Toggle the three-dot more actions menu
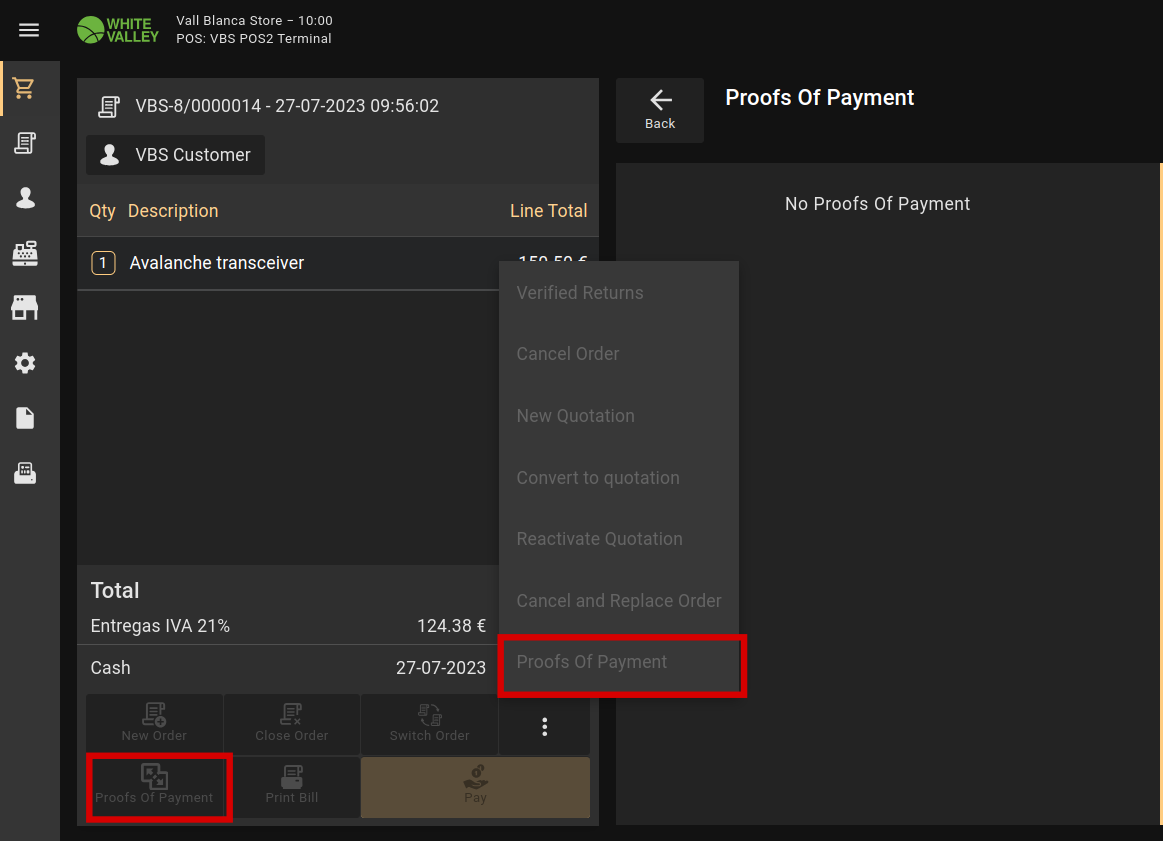Image resolution: width=1163 pixels, height=841 pixels. click(x=544, y=727)
